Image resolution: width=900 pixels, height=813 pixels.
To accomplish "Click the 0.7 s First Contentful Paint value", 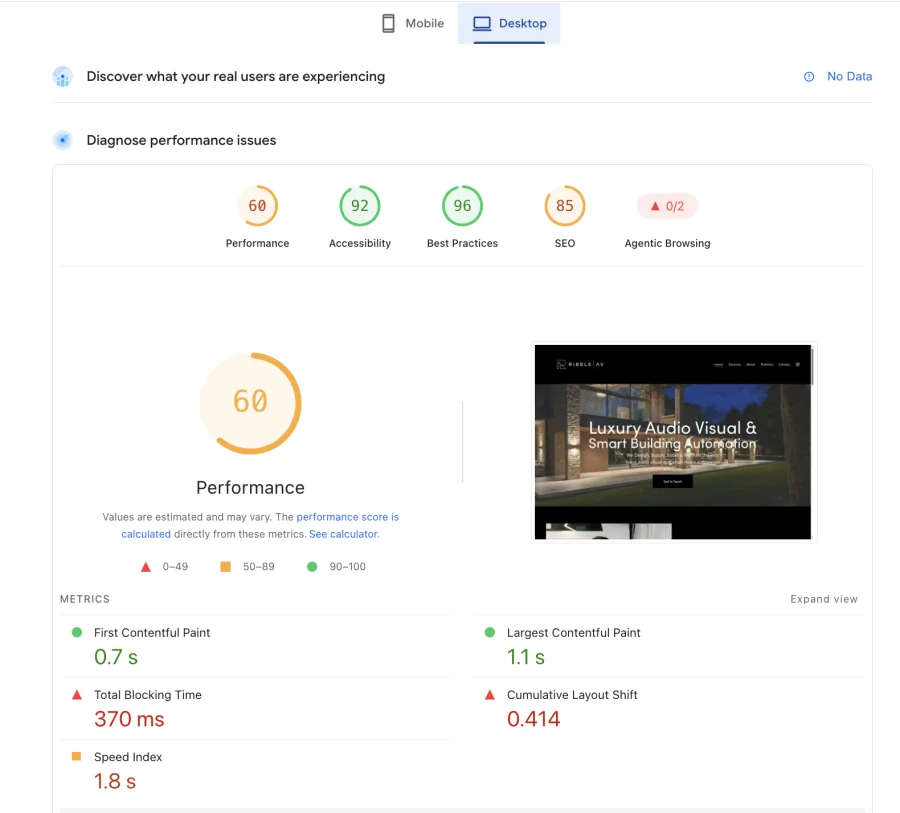I will point(116,657).
